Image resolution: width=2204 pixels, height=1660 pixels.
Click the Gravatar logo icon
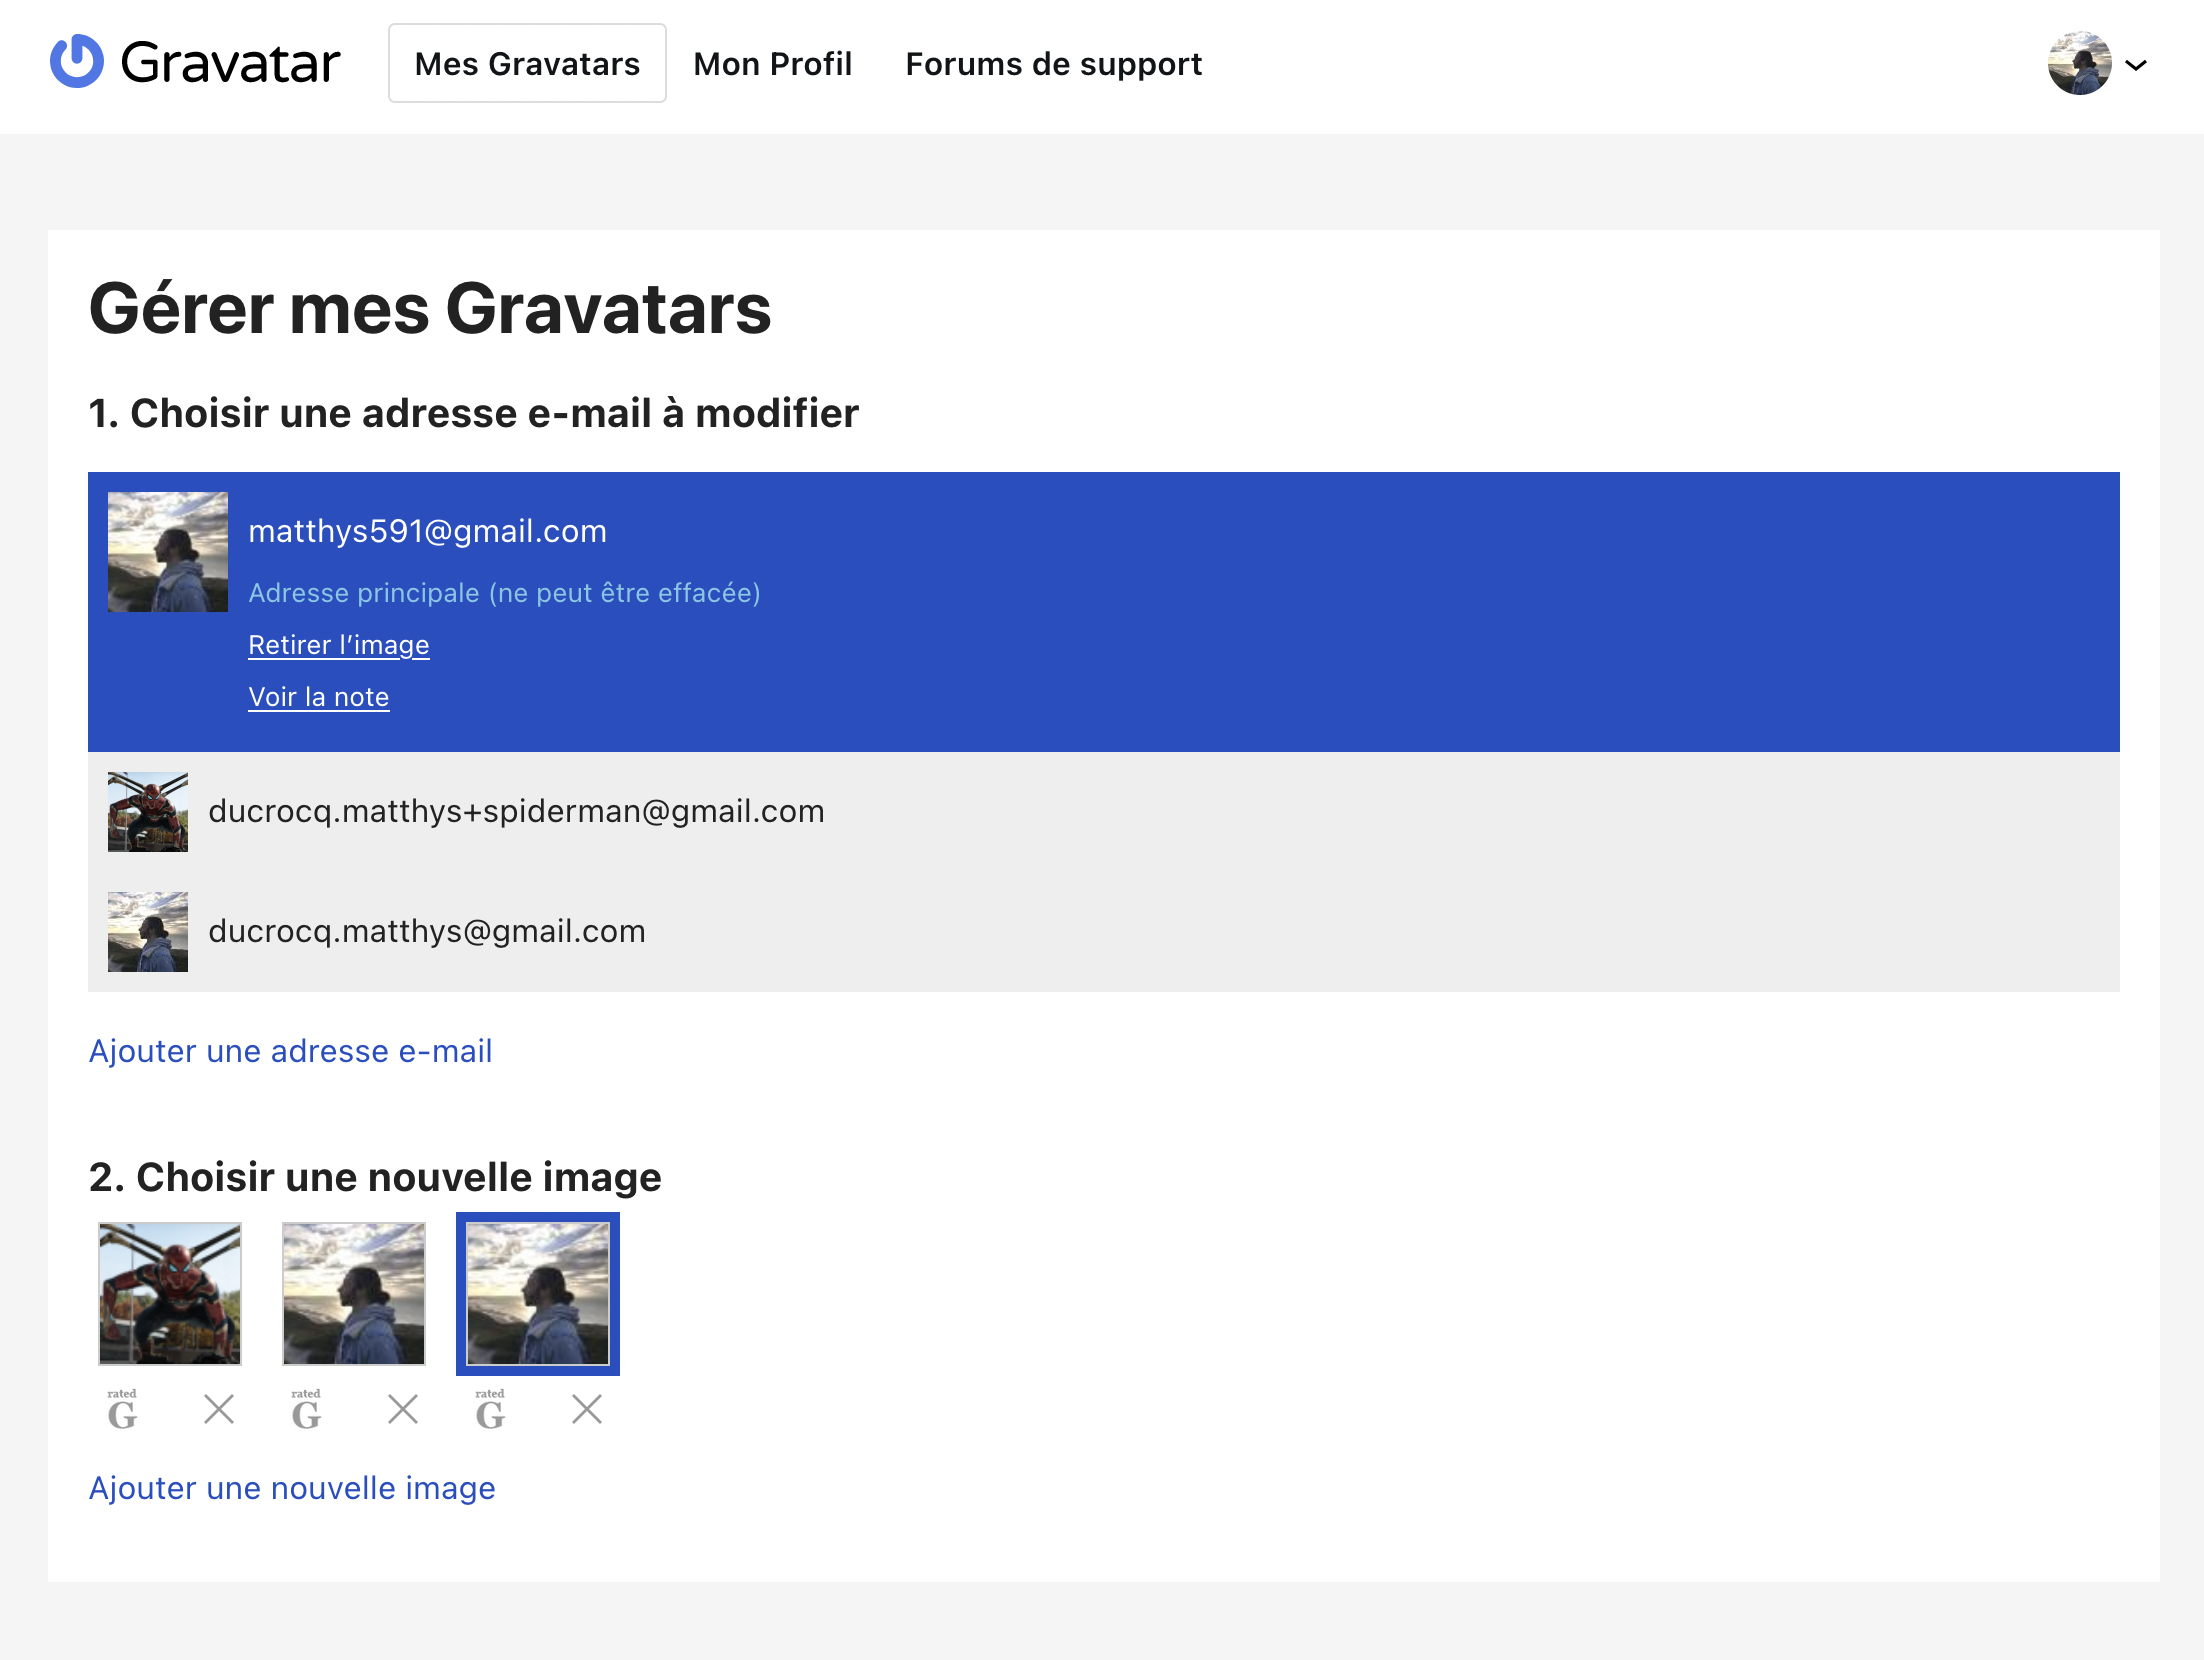pyautogui.click(x=77, y=62)
